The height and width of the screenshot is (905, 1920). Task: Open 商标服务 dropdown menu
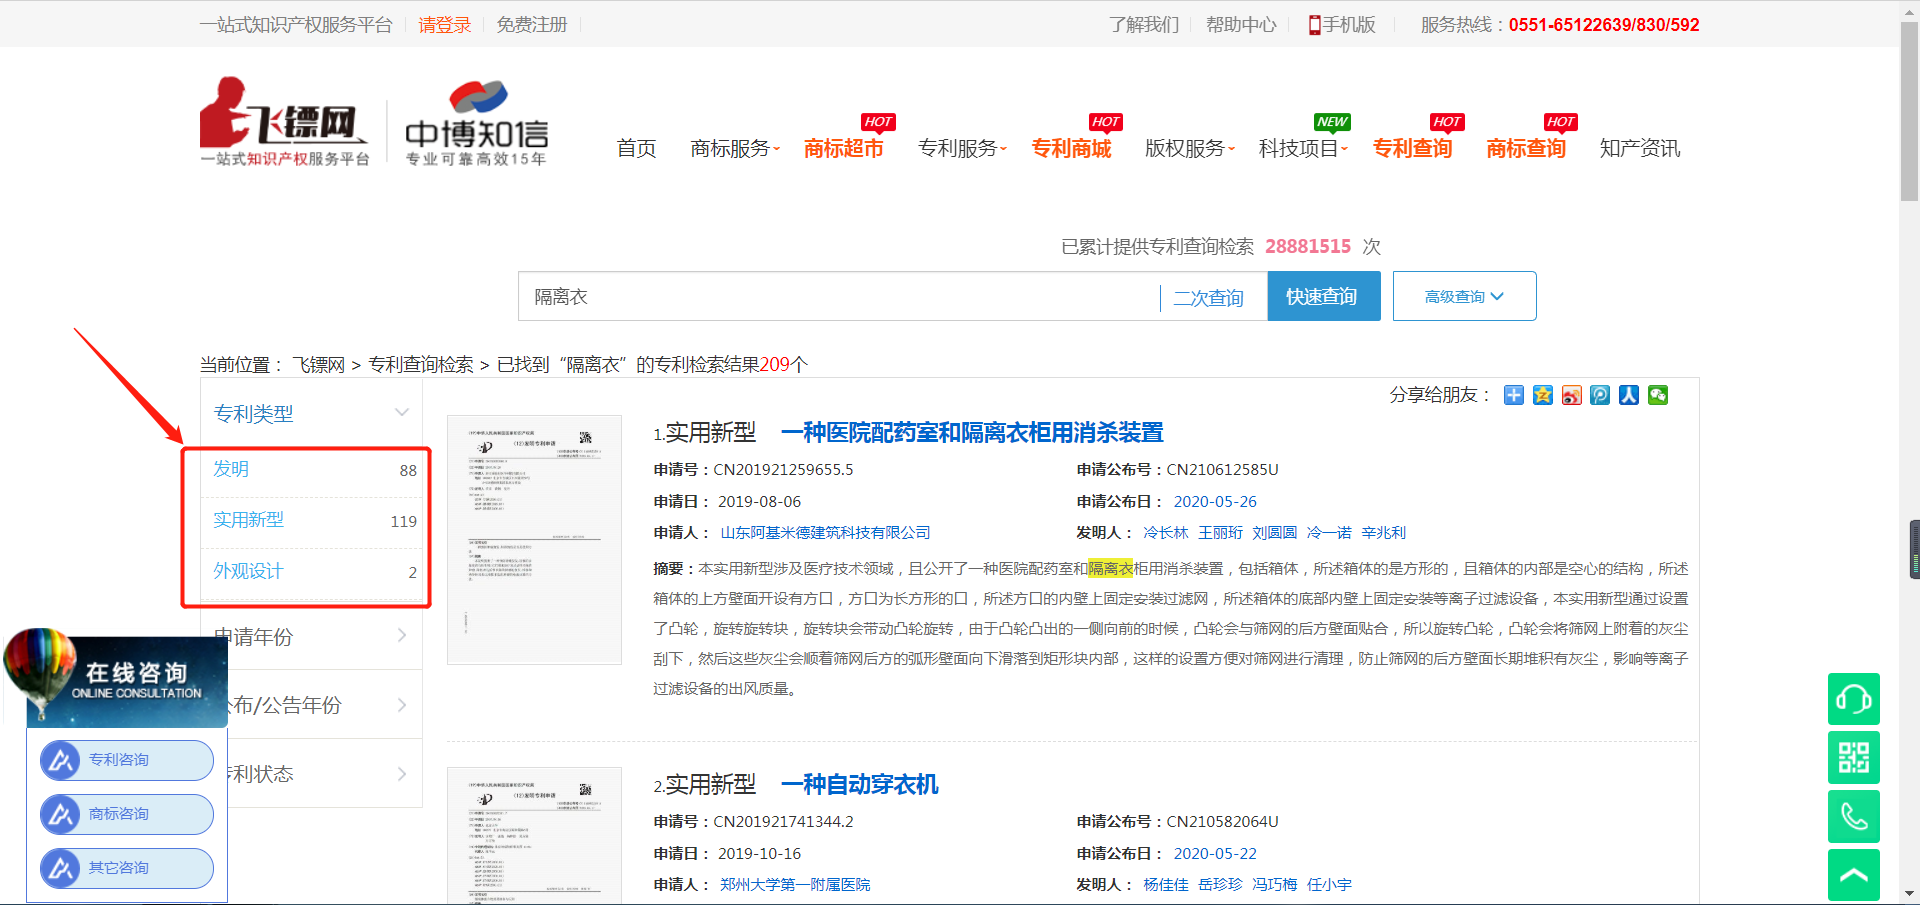click(735, 148)
